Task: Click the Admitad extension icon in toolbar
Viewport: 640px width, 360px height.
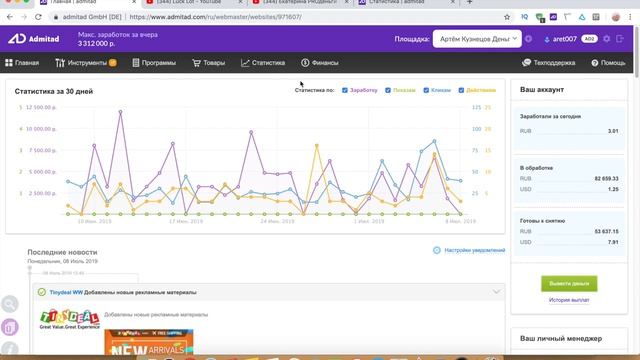Action: click(553, 17)
